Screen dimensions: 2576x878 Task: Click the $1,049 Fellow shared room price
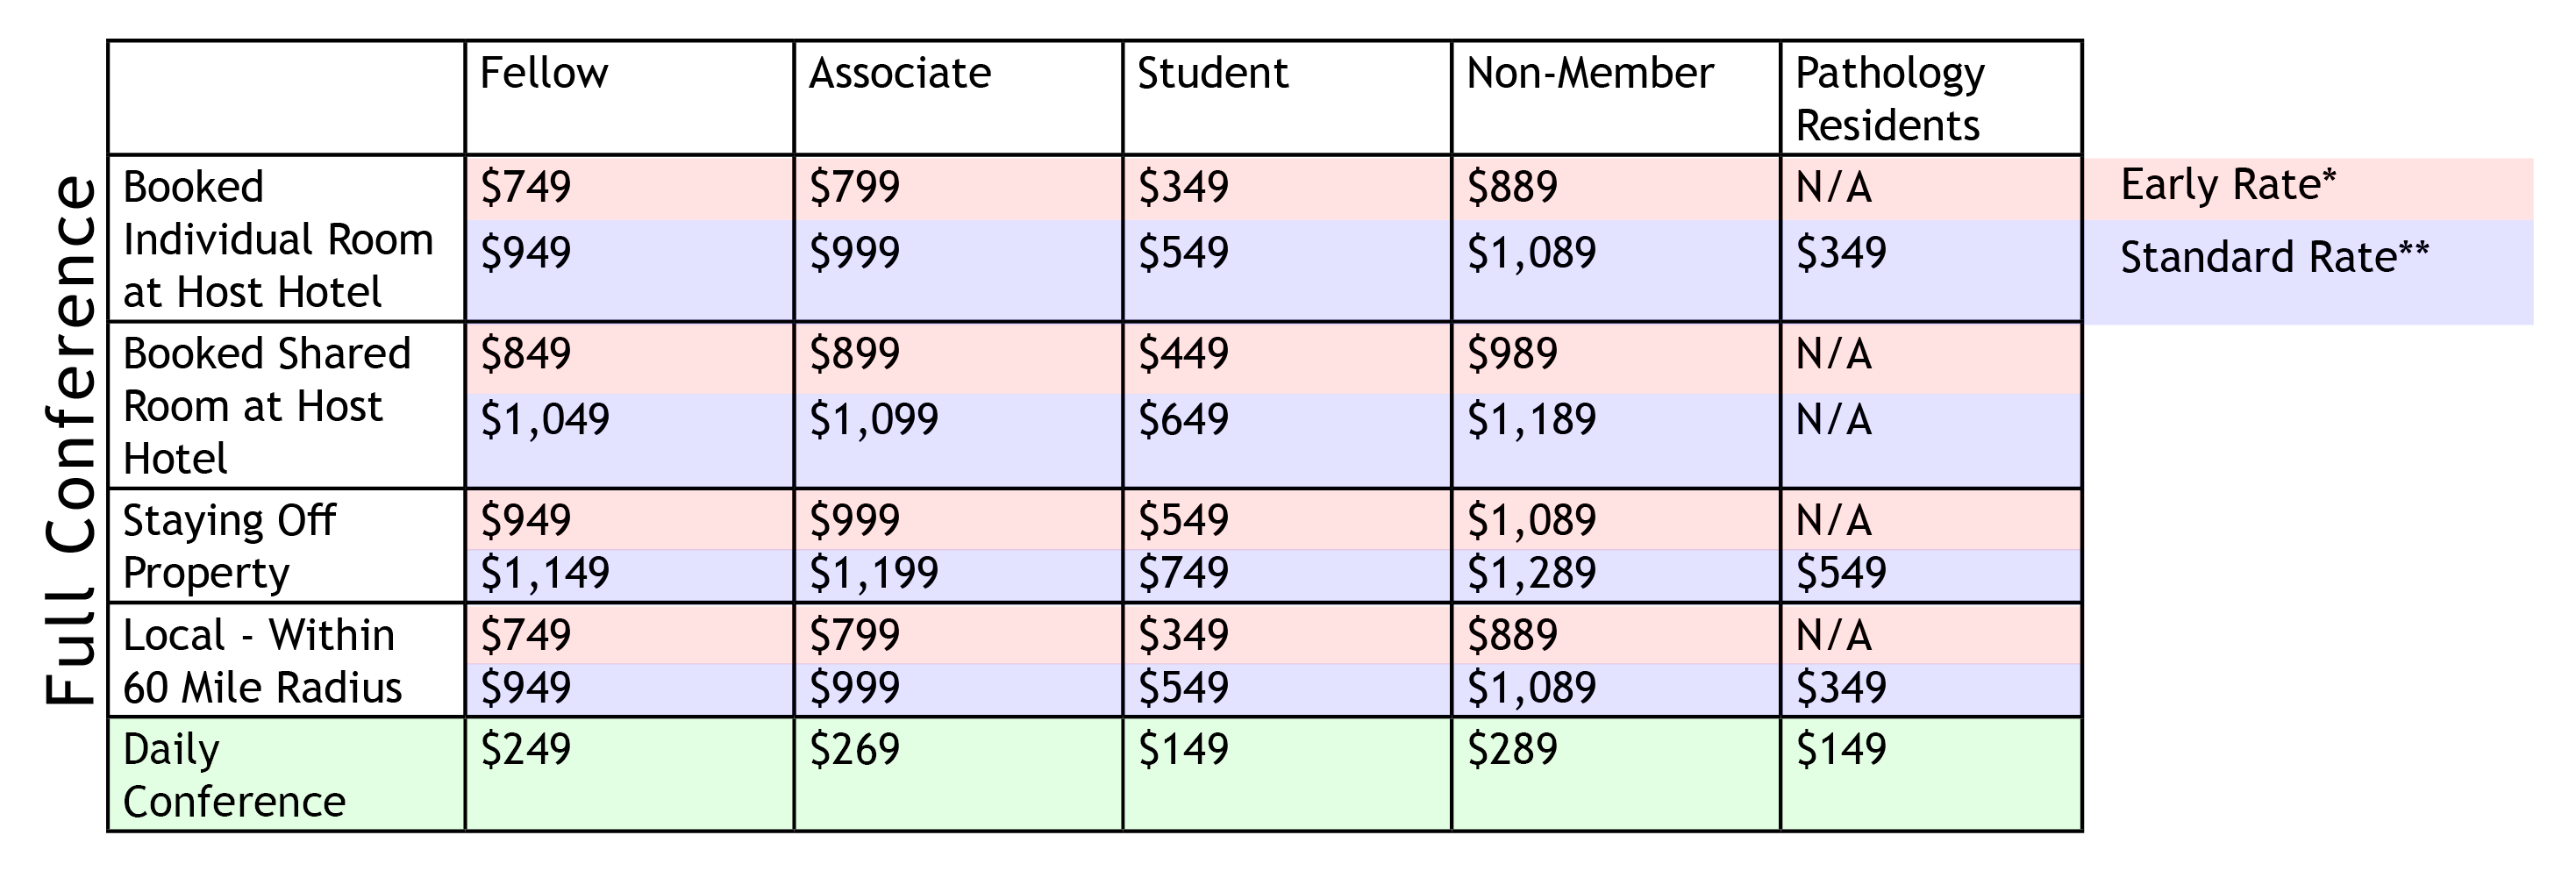[545, 419]
